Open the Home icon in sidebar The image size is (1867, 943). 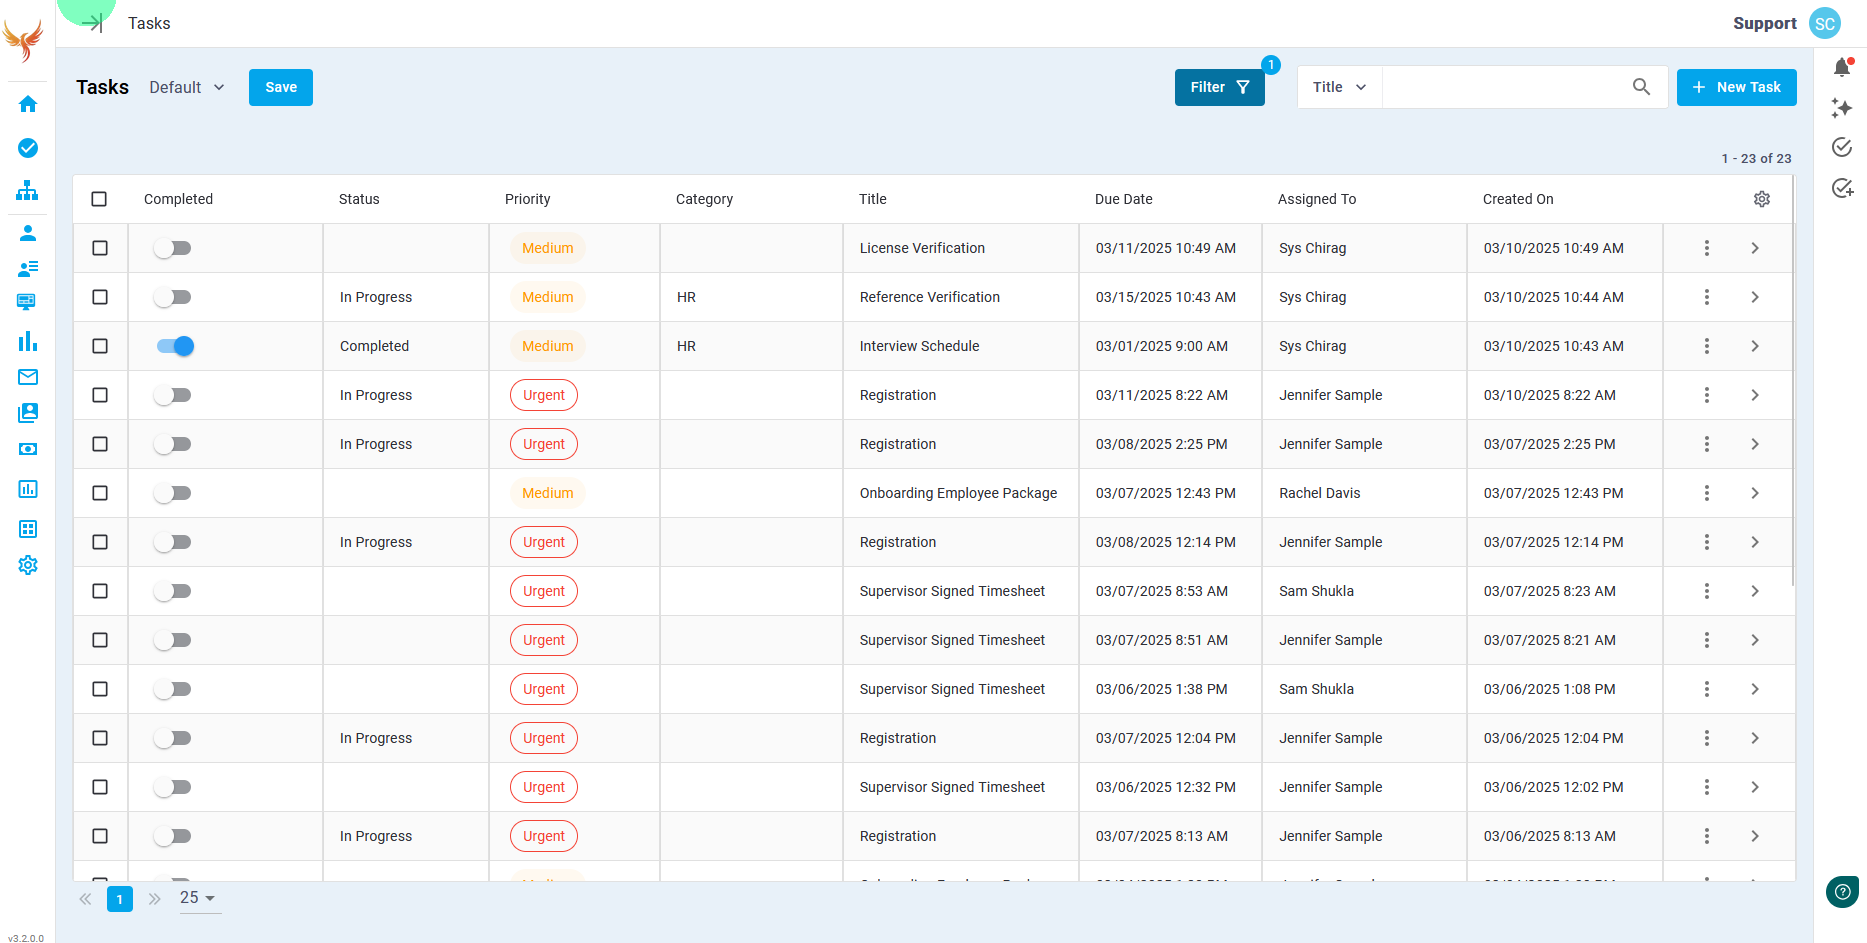(28, 104)
